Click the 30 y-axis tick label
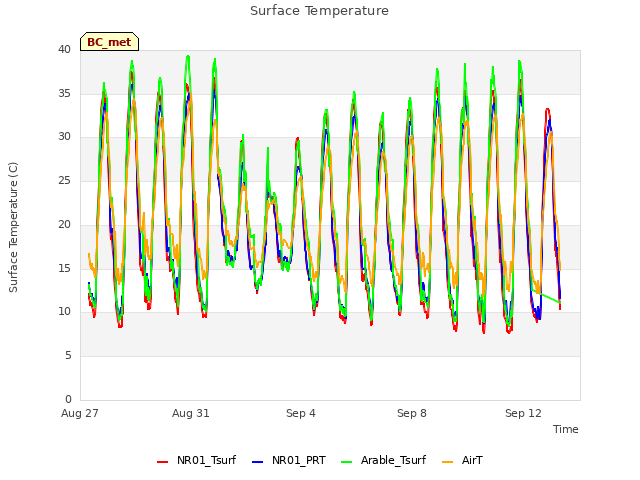Screen dimensions: 640x480 tap(64, 137)
